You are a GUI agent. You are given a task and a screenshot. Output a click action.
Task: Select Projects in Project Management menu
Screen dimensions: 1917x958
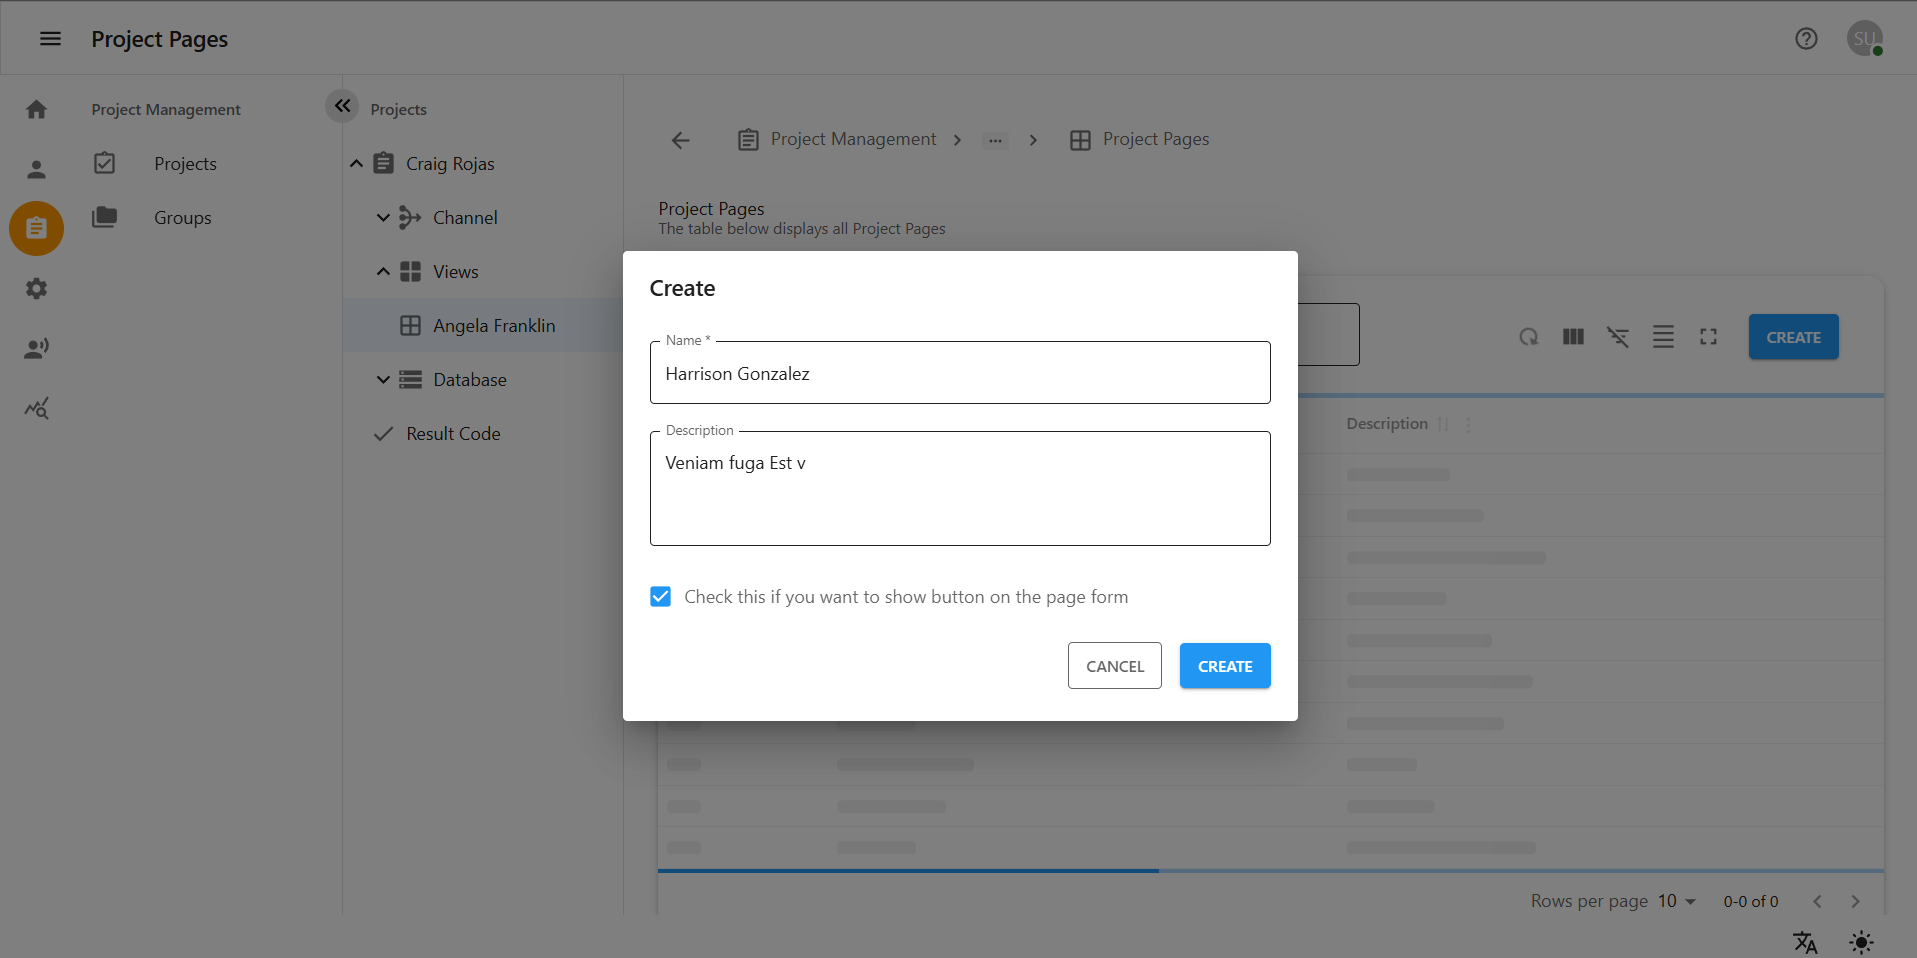point(185,163)
